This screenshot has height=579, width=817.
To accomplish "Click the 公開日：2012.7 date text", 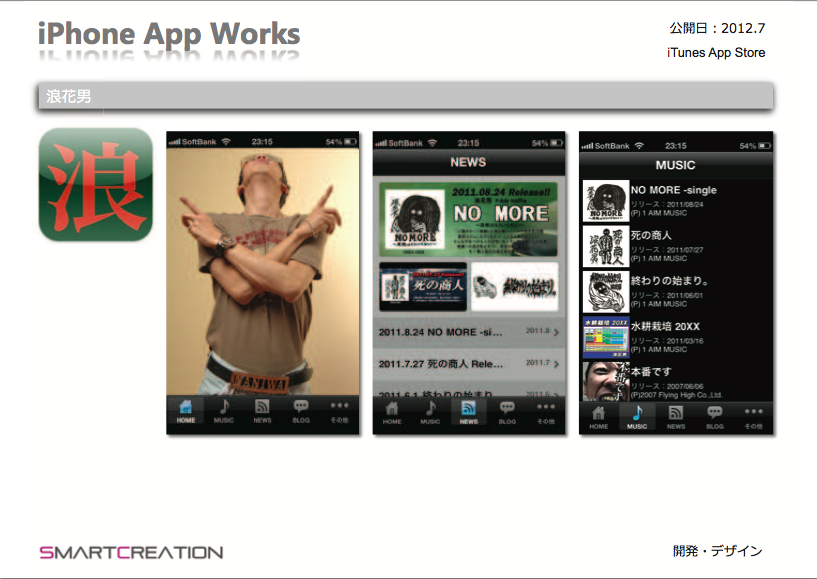I will tap(717, 28).
